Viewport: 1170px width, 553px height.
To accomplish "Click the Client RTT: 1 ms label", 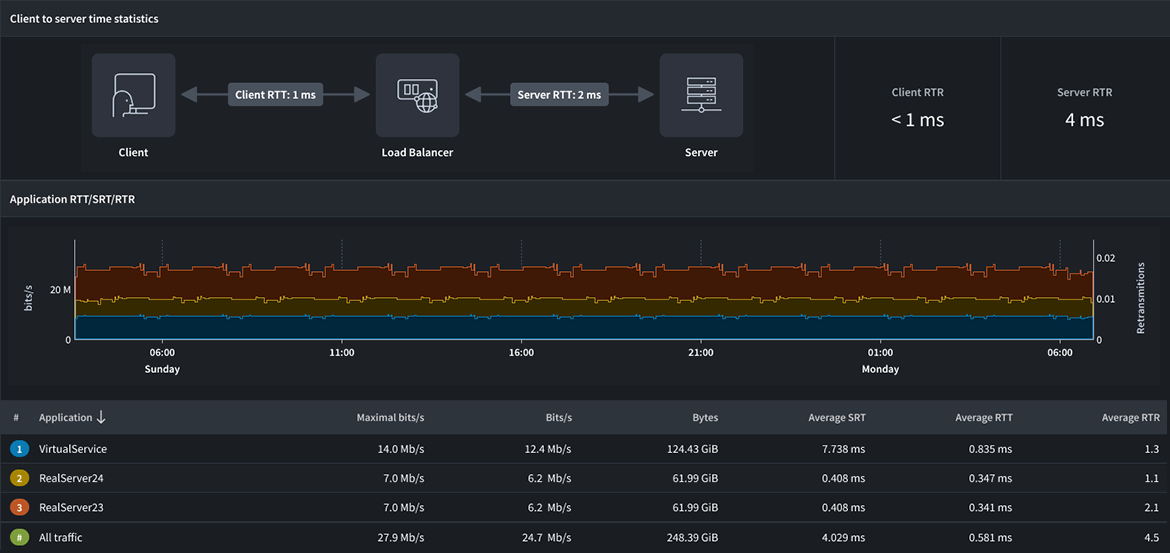I will point(275,95).
